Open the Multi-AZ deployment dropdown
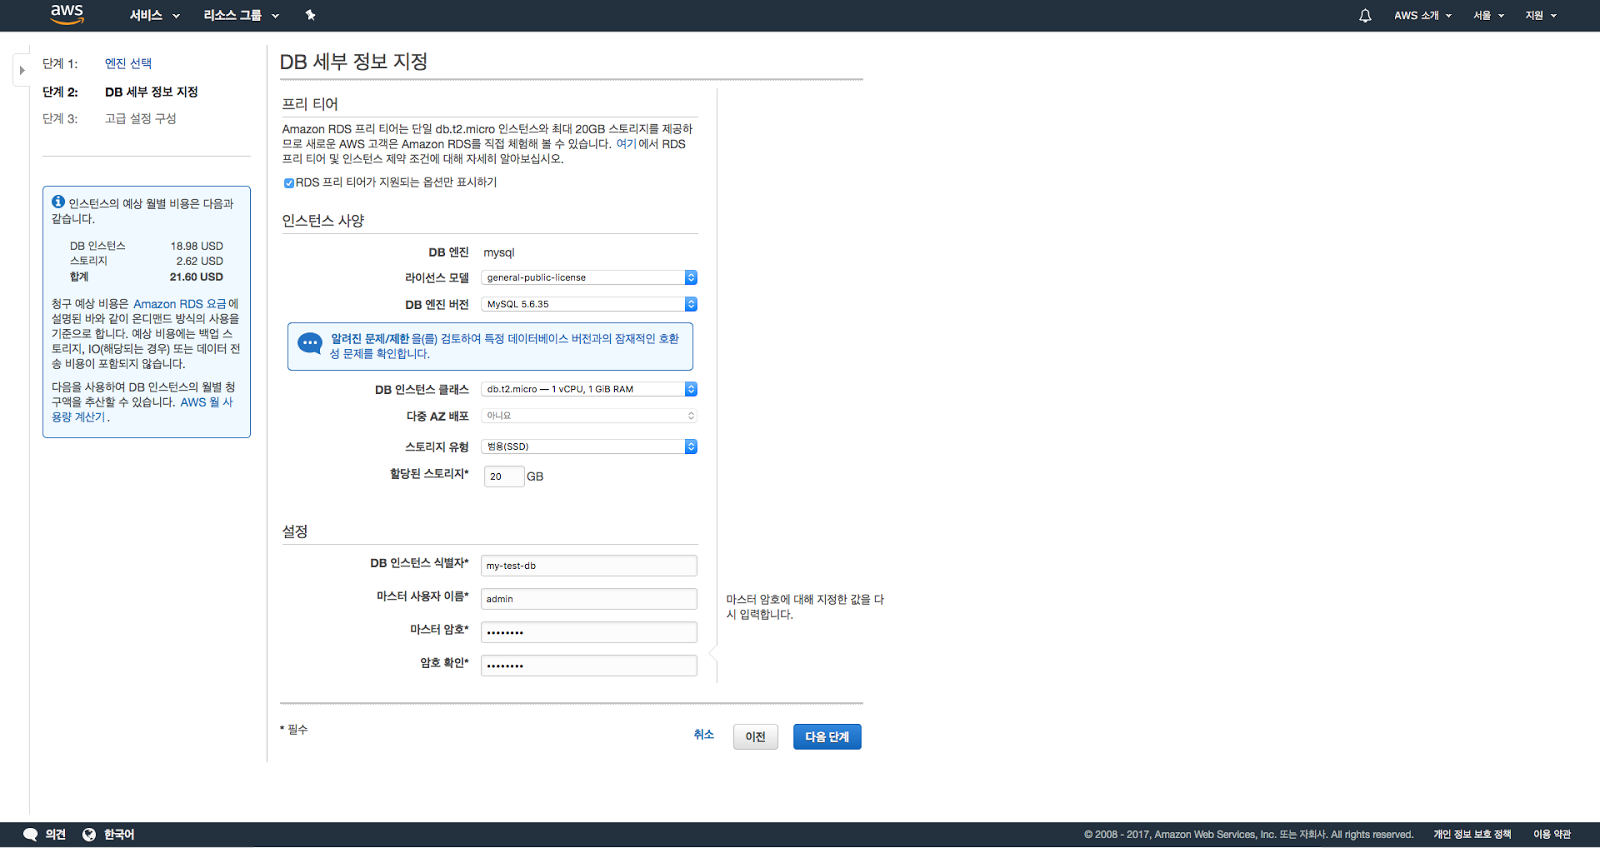 [589, 416]
